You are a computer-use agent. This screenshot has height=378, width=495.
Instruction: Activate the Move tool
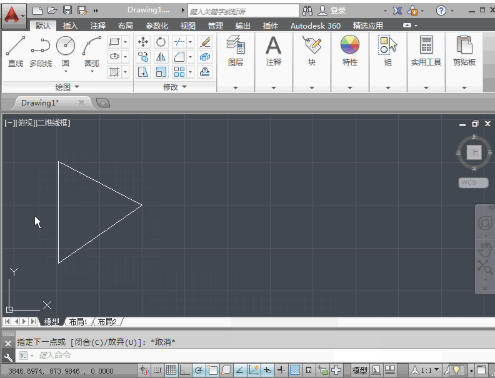click(x=143, y=42)
